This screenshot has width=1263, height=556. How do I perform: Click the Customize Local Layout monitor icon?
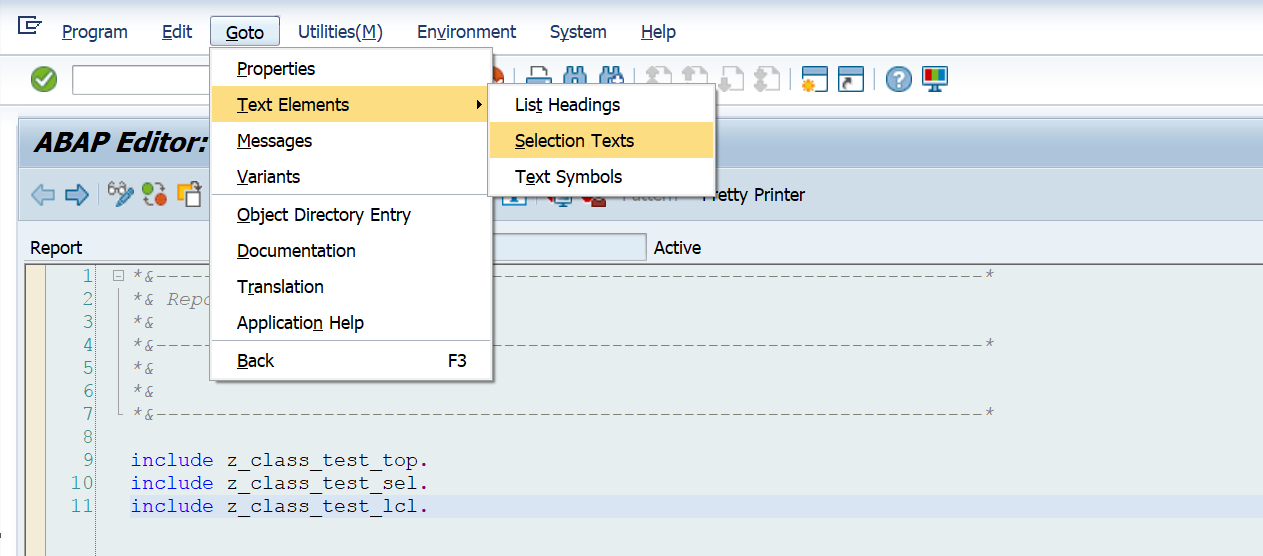935,79
